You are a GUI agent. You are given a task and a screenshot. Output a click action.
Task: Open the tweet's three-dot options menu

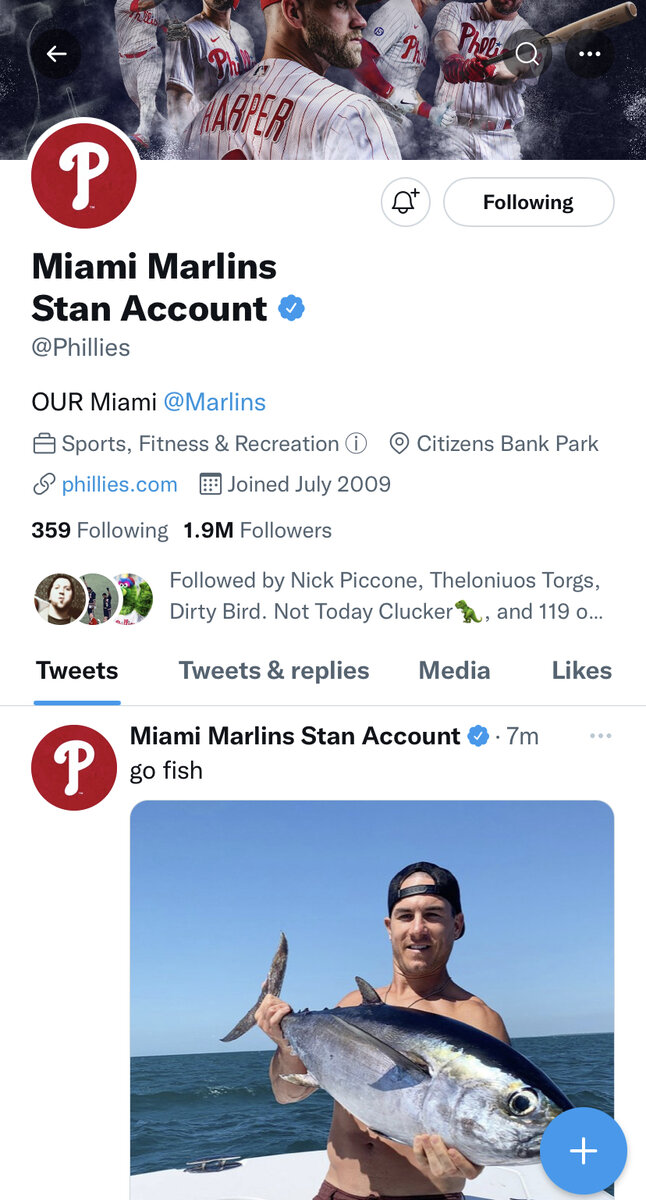tap(600, 736)
